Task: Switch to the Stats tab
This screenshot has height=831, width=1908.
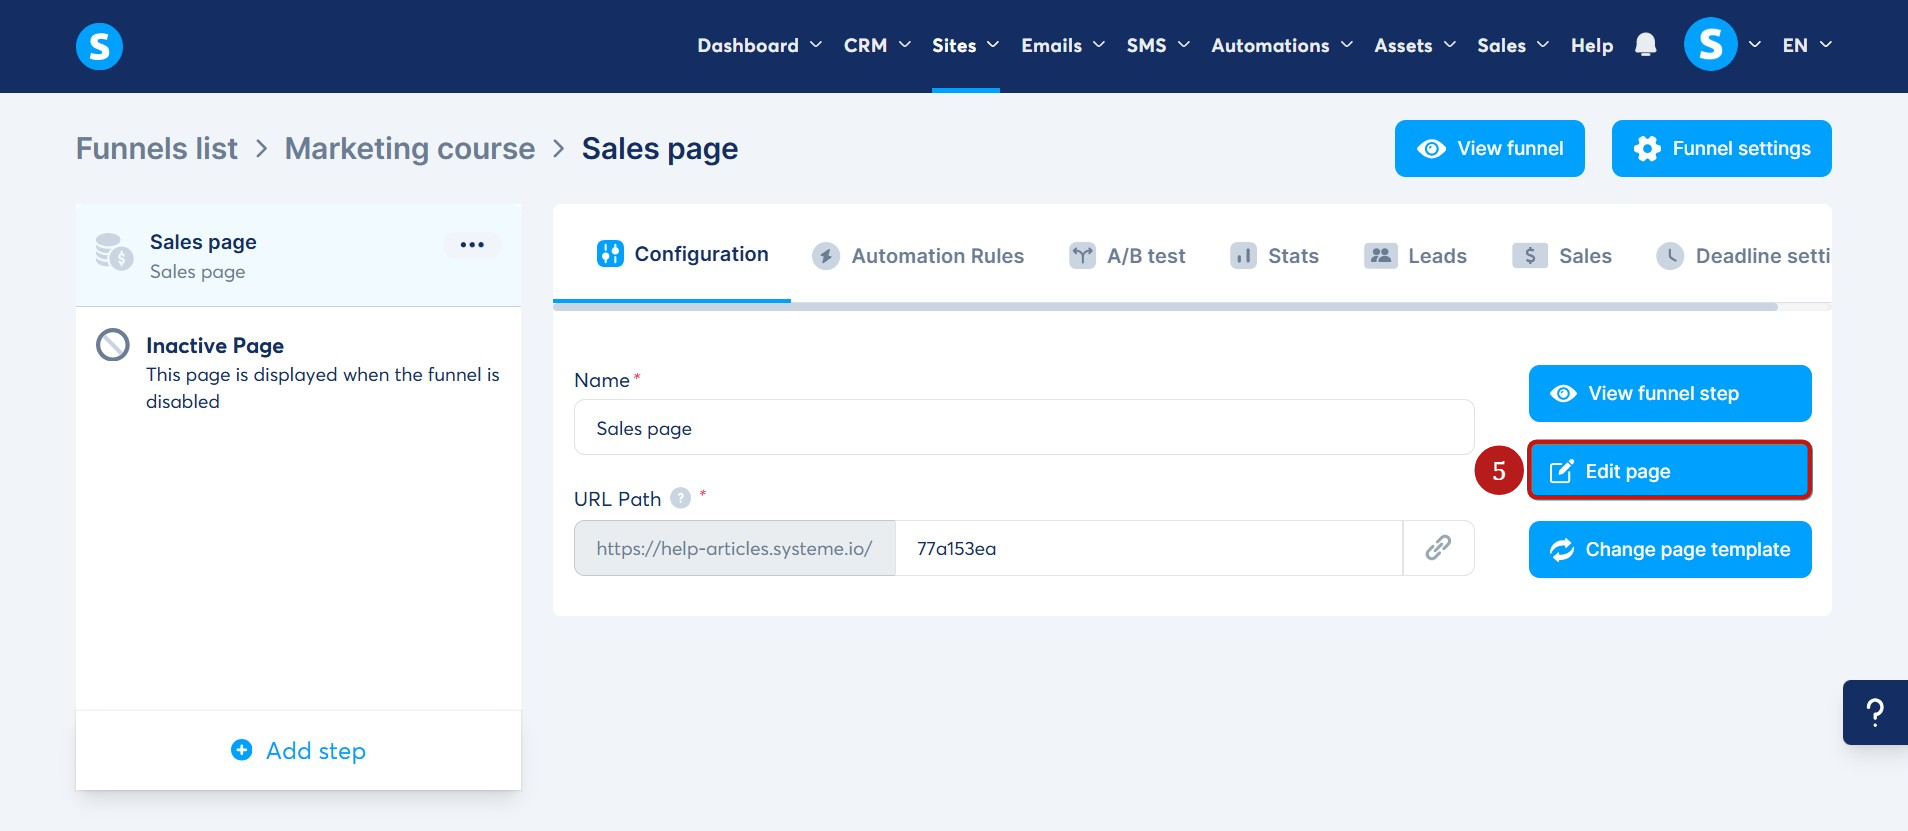Action: coord(1274,256)
